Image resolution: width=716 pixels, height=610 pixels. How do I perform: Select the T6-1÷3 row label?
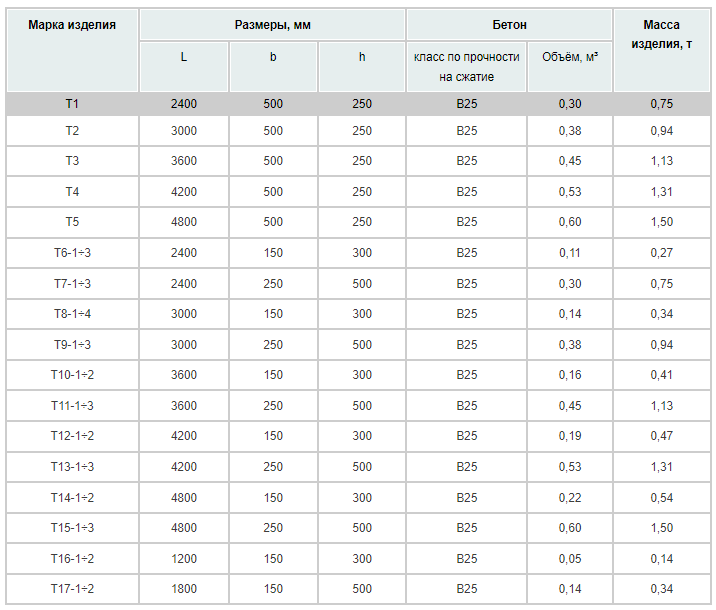coord(72,253)
